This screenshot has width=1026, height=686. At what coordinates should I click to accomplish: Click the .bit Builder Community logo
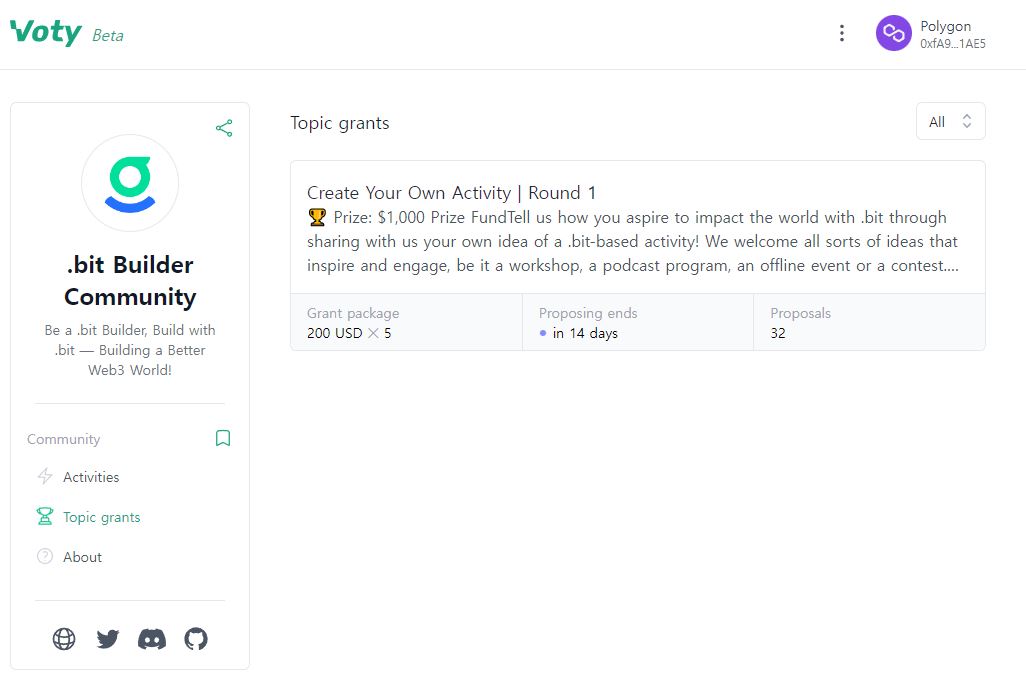(130, 183)
